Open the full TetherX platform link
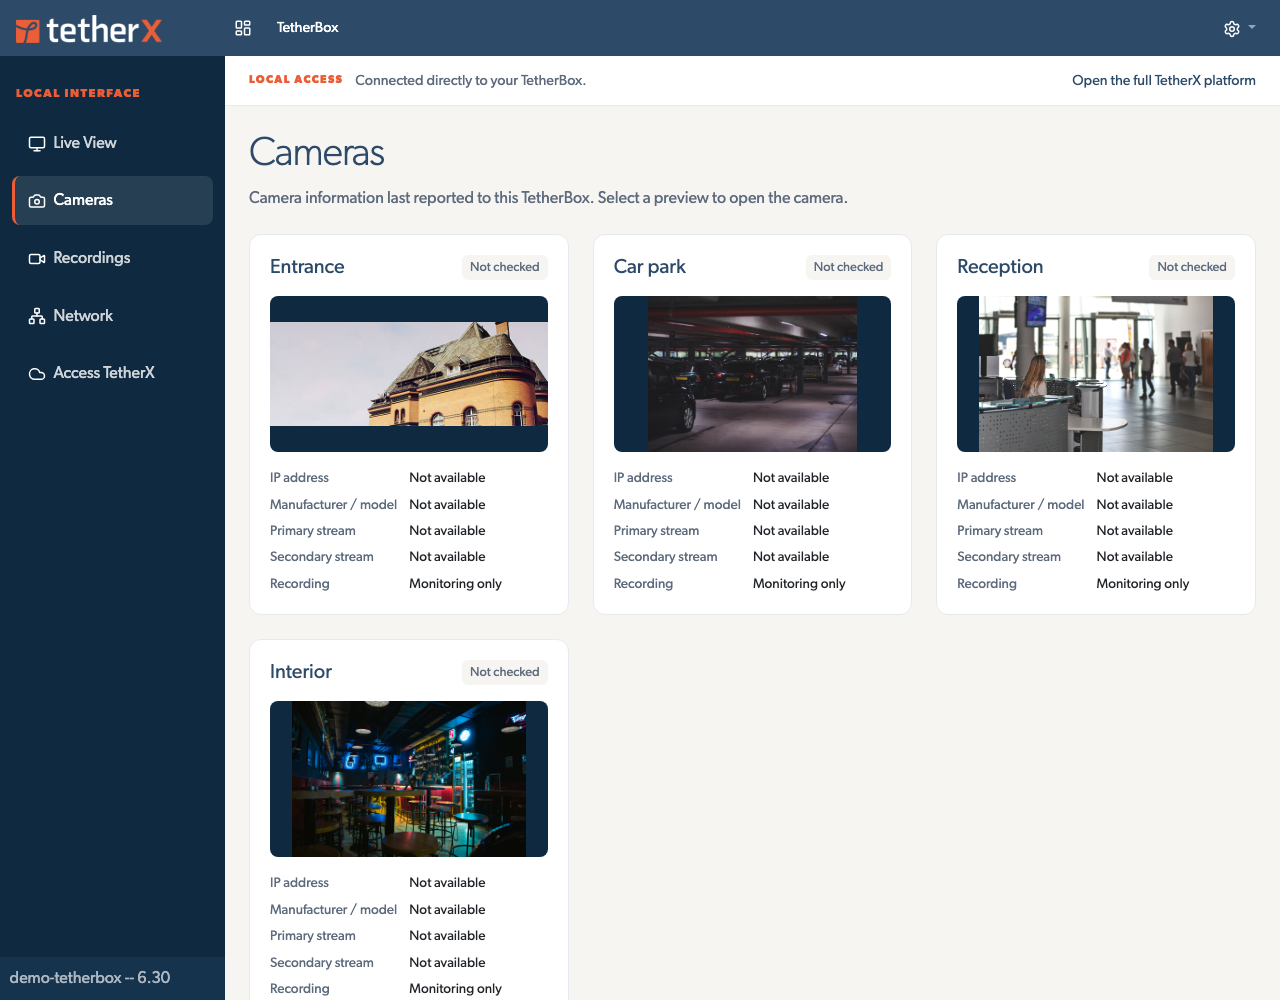The width and height of the screenshot is (1280, 1000). pyautogui.click(x=1164, y=81)
